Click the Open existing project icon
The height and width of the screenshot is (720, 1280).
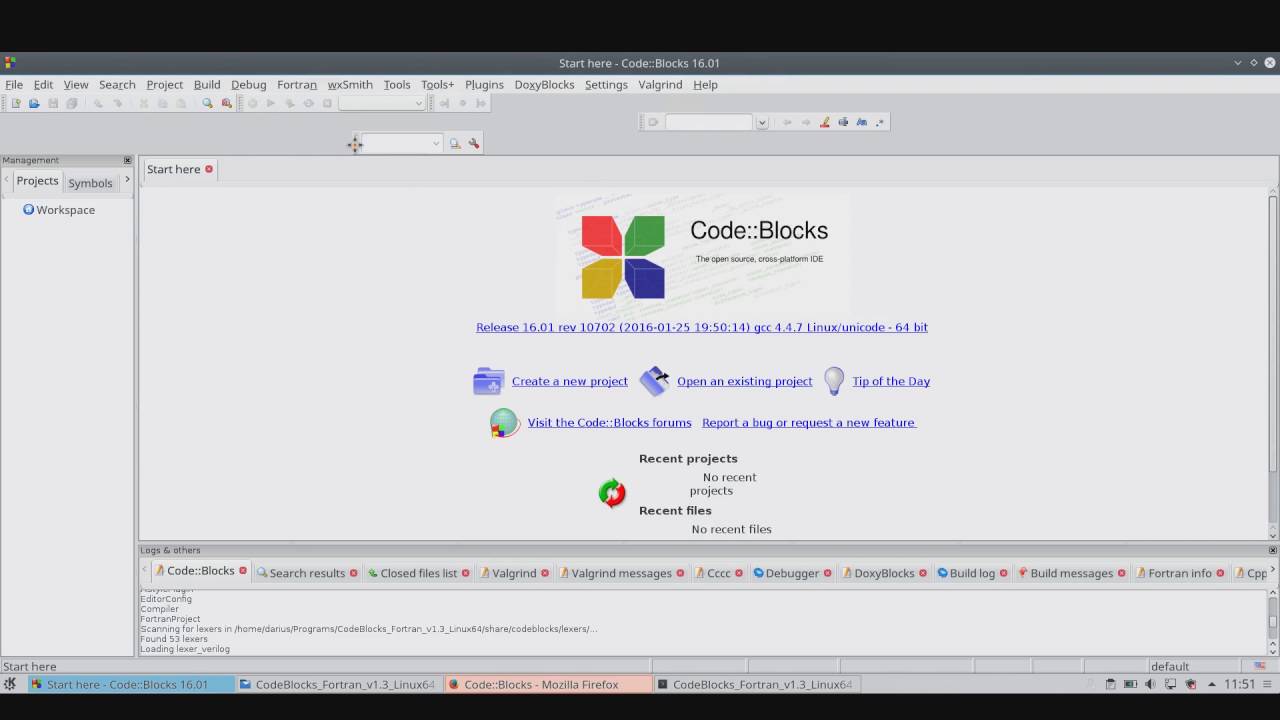coord(654,381)
